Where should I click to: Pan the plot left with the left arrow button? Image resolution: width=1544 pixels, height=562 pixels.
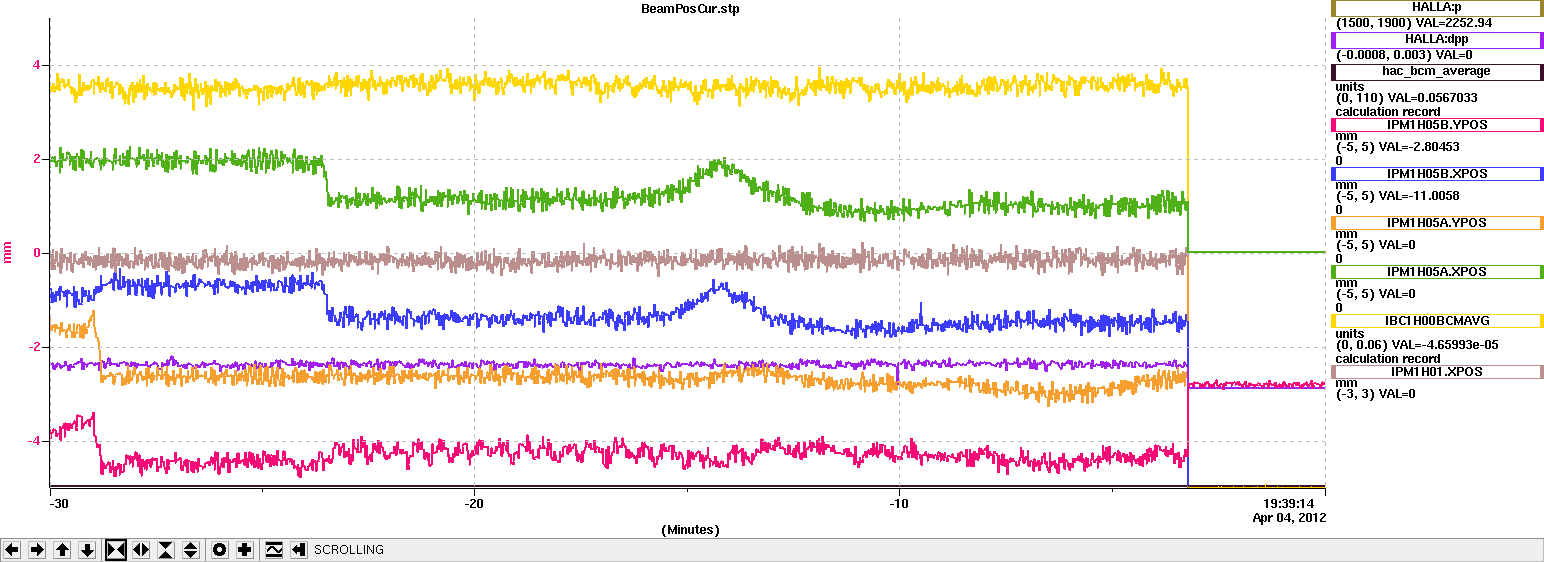coord(12,550)
